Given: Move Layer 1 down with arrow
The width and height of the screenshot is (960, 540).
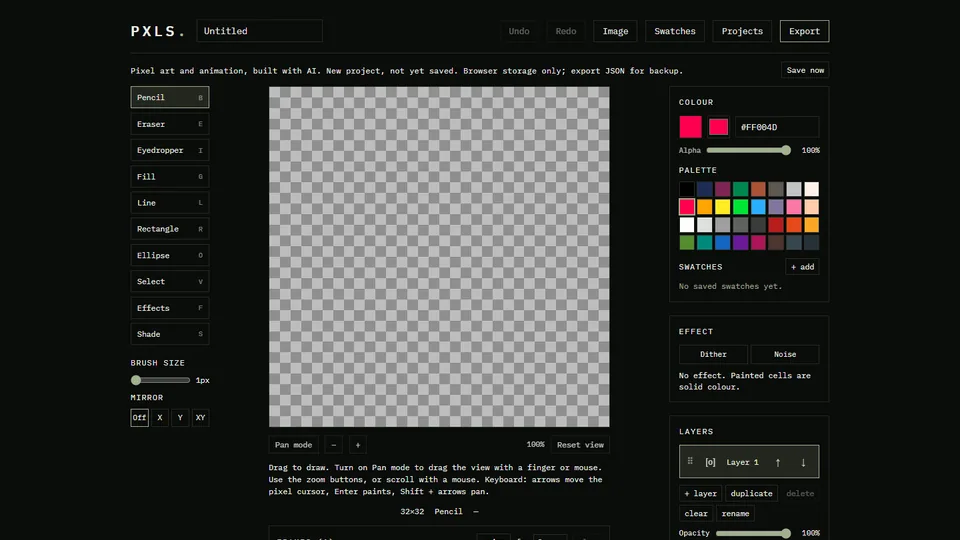Looking at the screenshot, I should click(803, 462).
